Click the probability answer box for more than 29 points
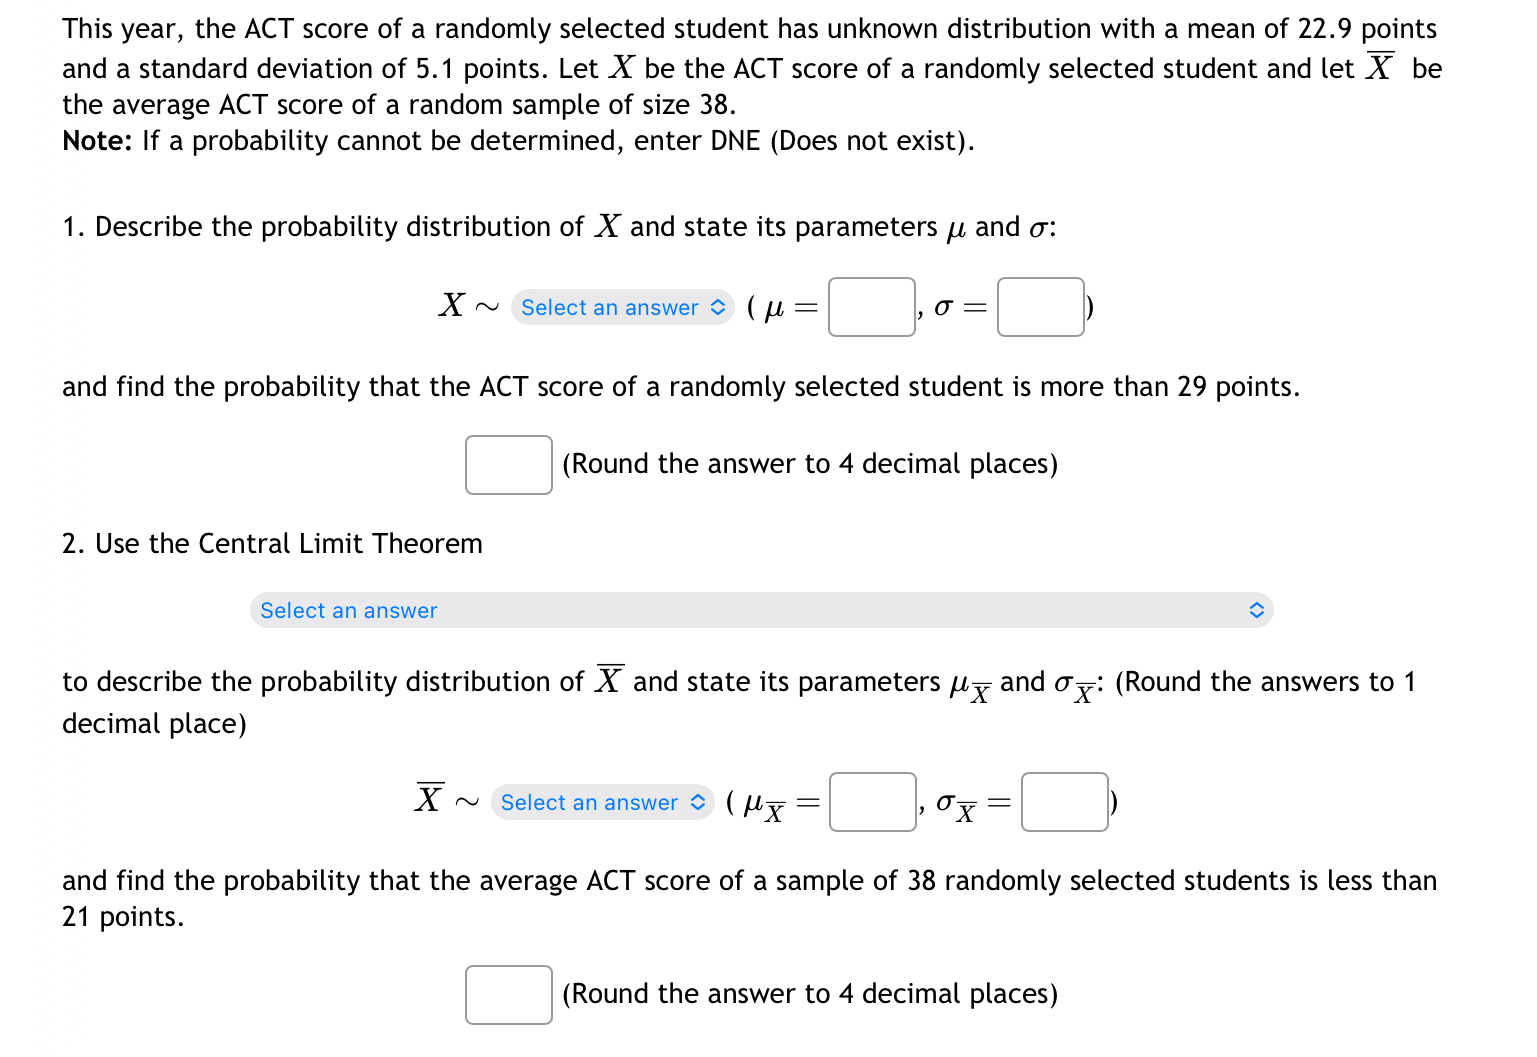The width and height of the screenshot is (1537, 1057). (508, 464)
